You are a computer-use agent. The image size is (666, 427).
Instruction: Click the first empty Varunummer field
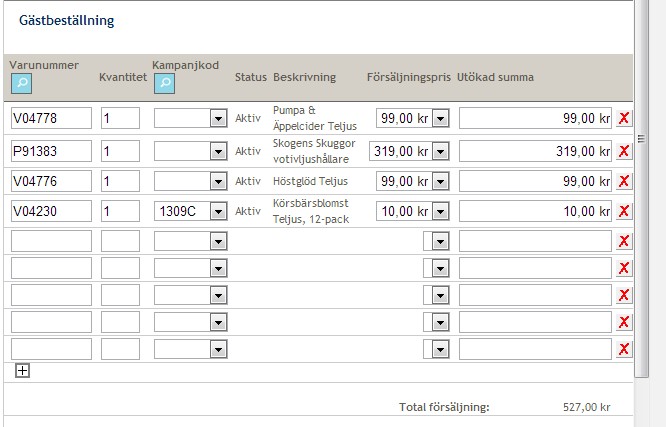[x=51, y=241]
